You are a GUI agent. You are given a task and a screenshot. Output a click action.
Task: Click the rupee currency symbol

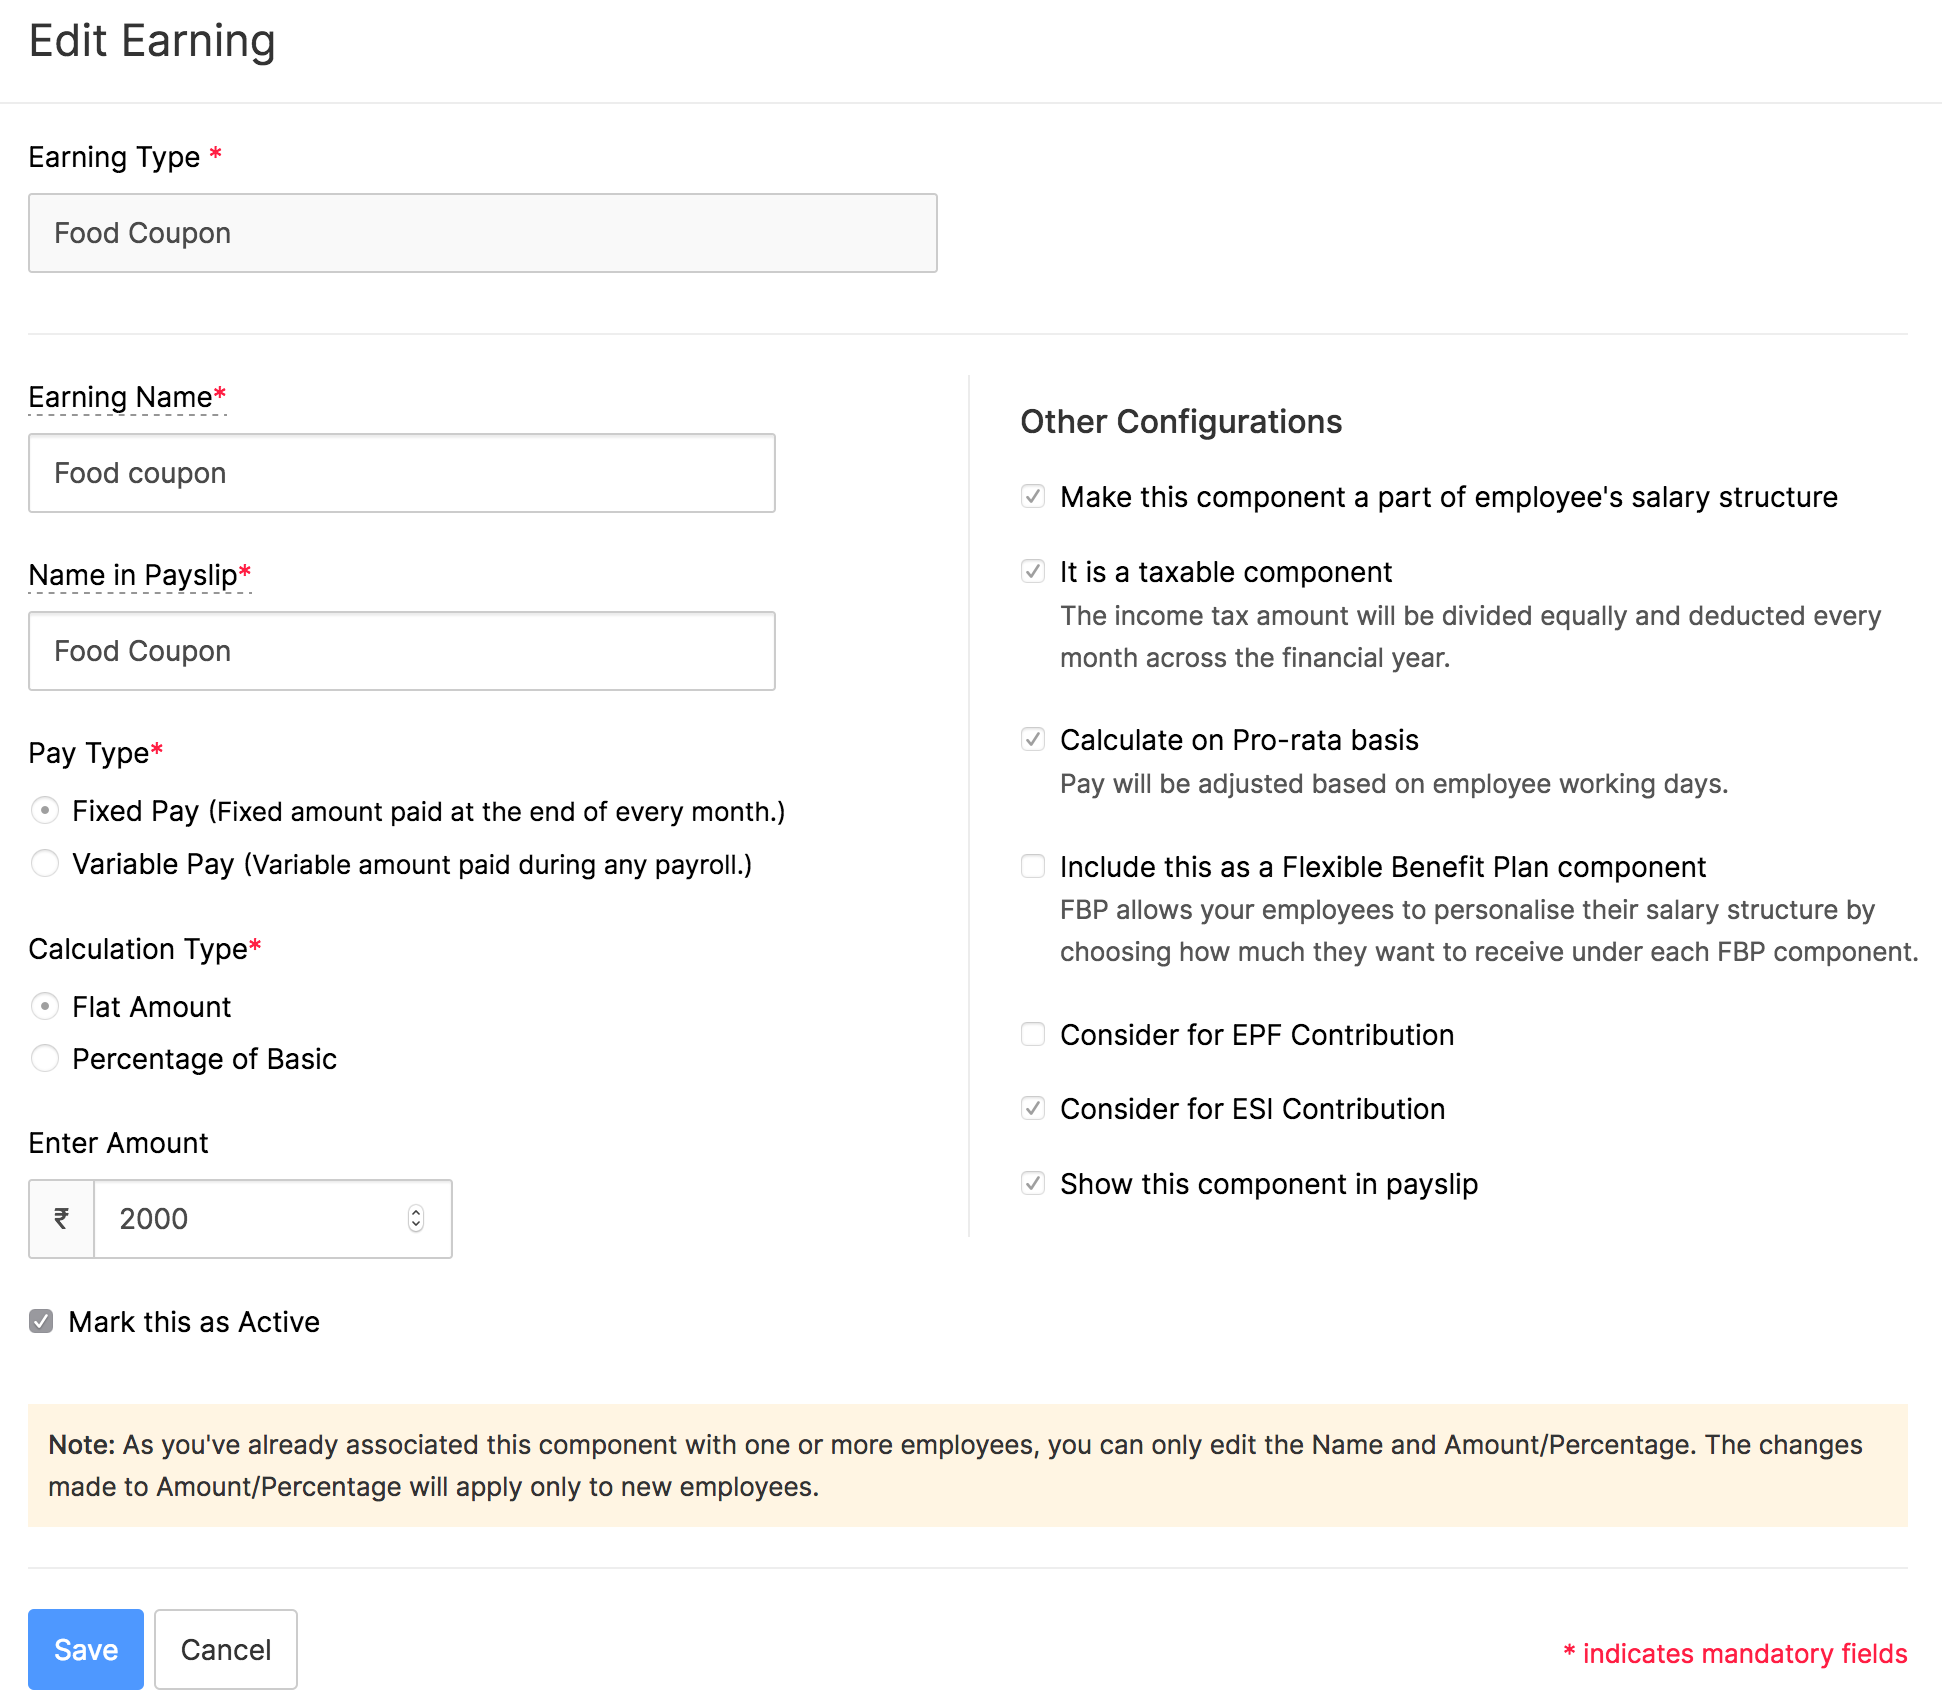pos(62,1218)
